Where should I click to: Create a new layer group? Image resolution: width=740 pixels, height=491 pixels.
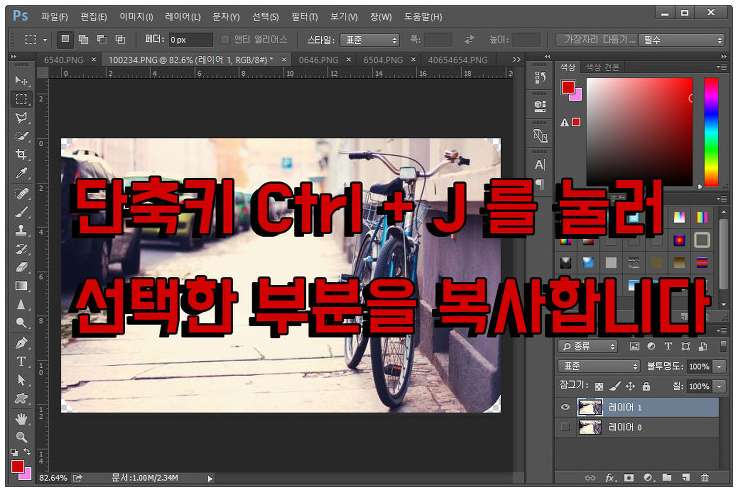(x=667, y=478)
